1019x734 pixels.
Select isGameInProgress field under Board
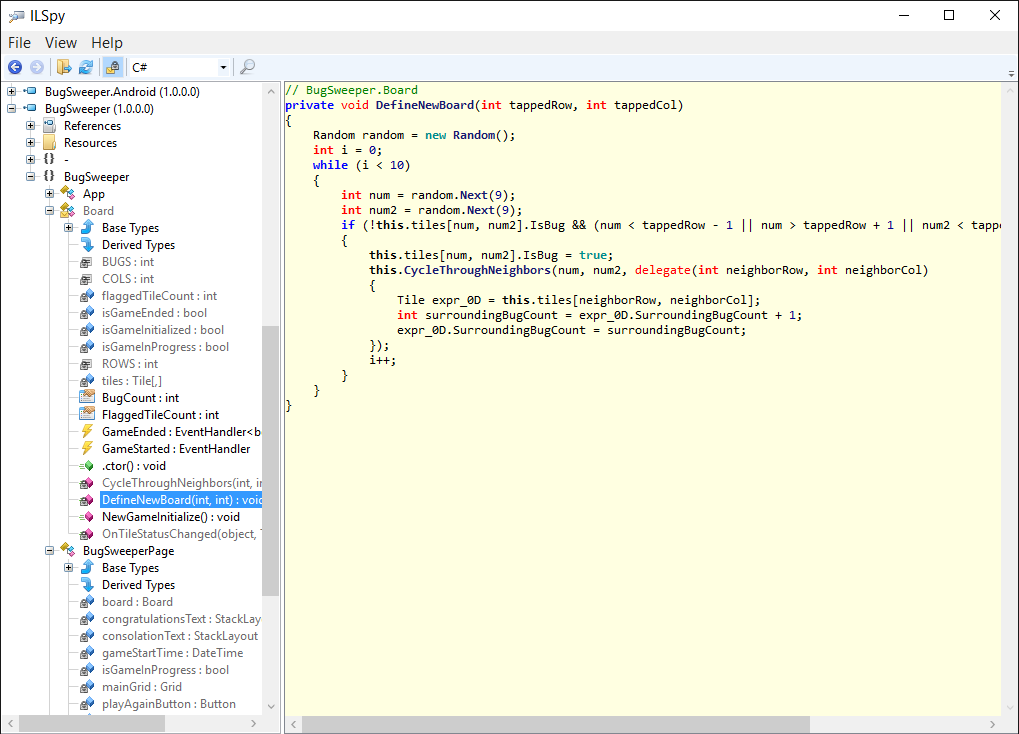pos(165,347)
